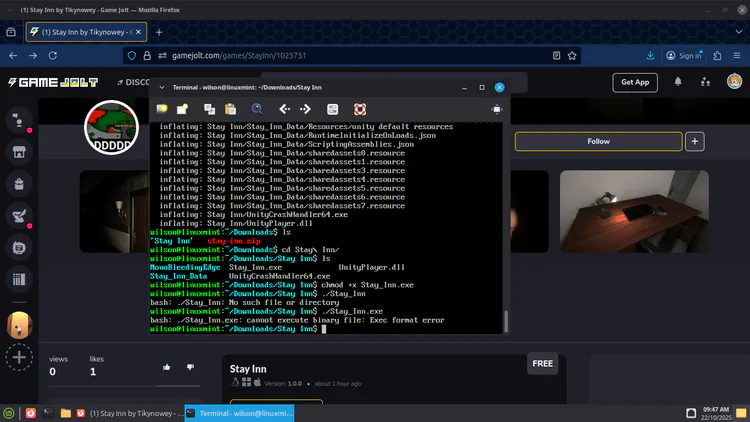Open Firefox extensions puzzle icon
The width and height of the screenshot is (750, 422).
717,56
